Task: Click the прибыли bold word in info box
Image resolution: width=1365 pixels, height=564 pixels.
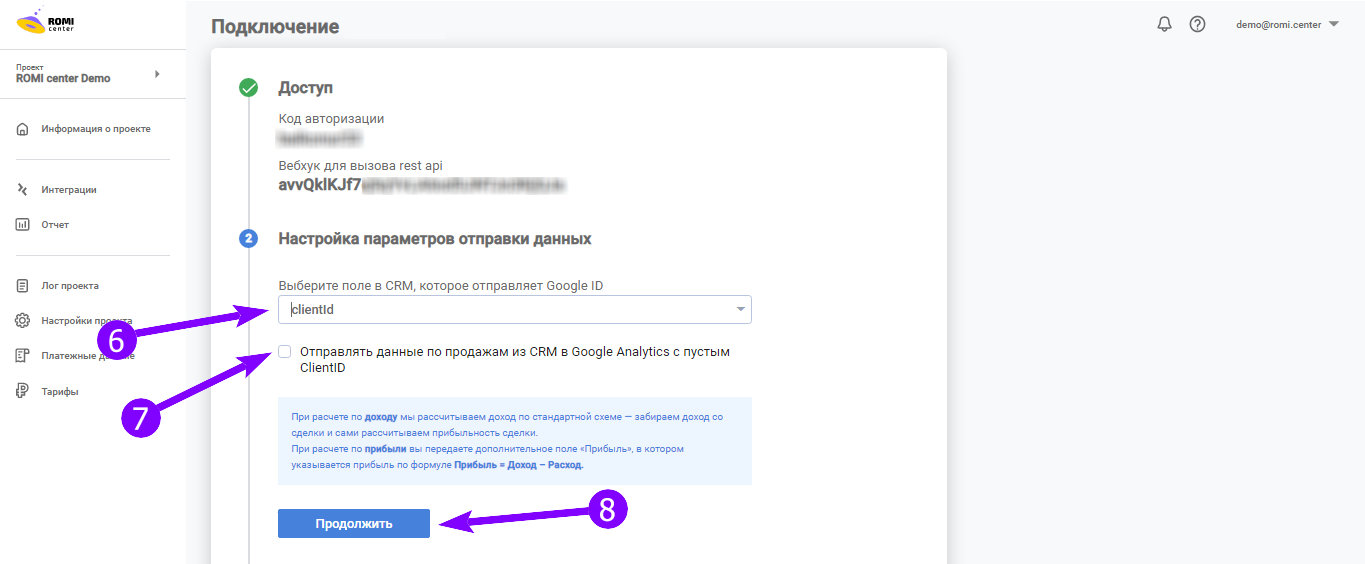Action: [386, 449]
